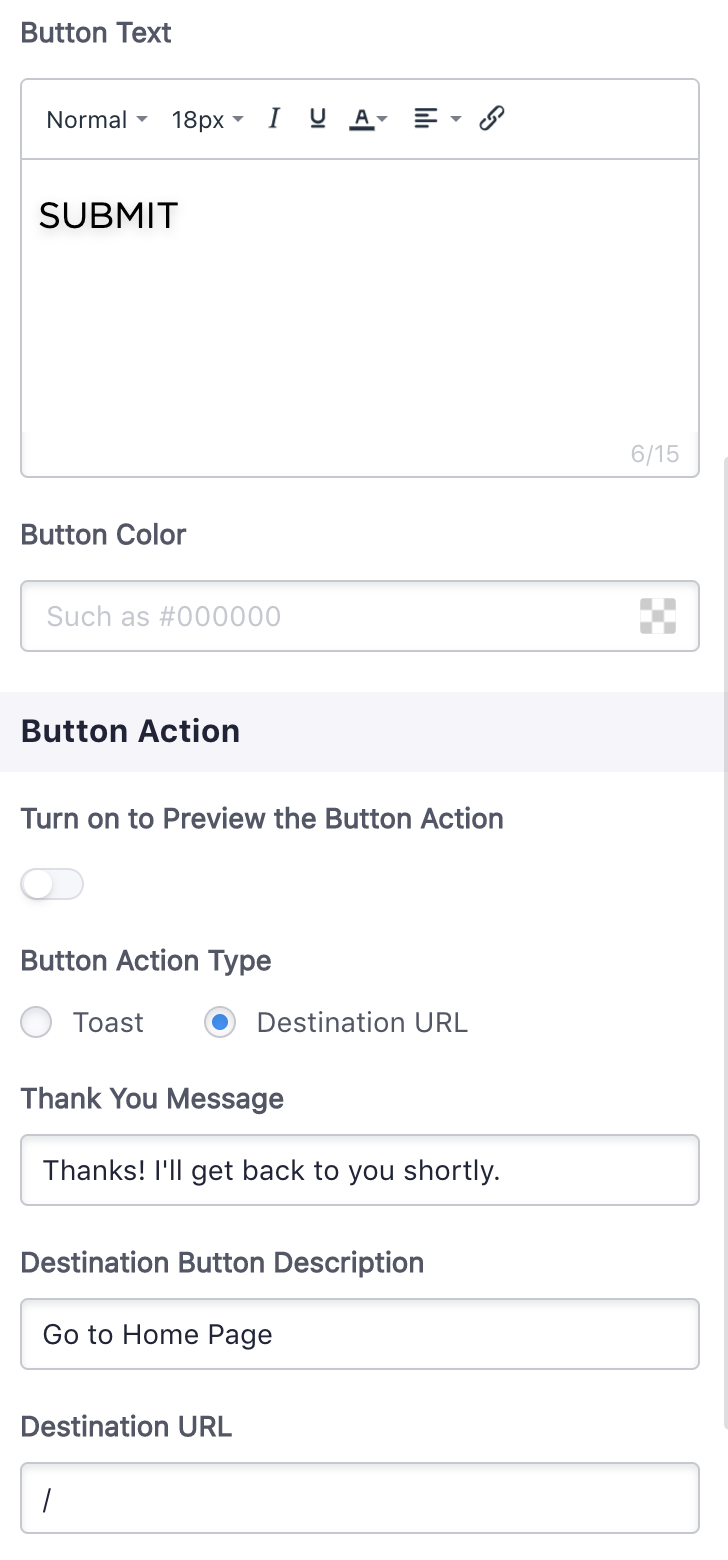Insert a hyperlink in the text
This screenshot has height=1560, width=728.
(x=491, y=119)
